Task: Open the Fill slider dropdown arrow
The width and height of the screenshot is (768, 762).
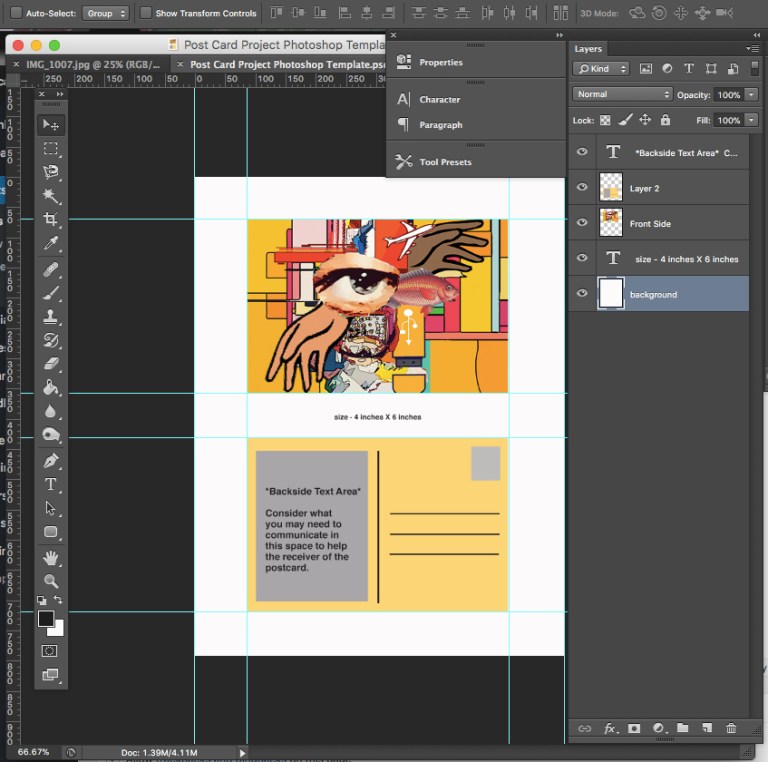Action: (751, 120)
